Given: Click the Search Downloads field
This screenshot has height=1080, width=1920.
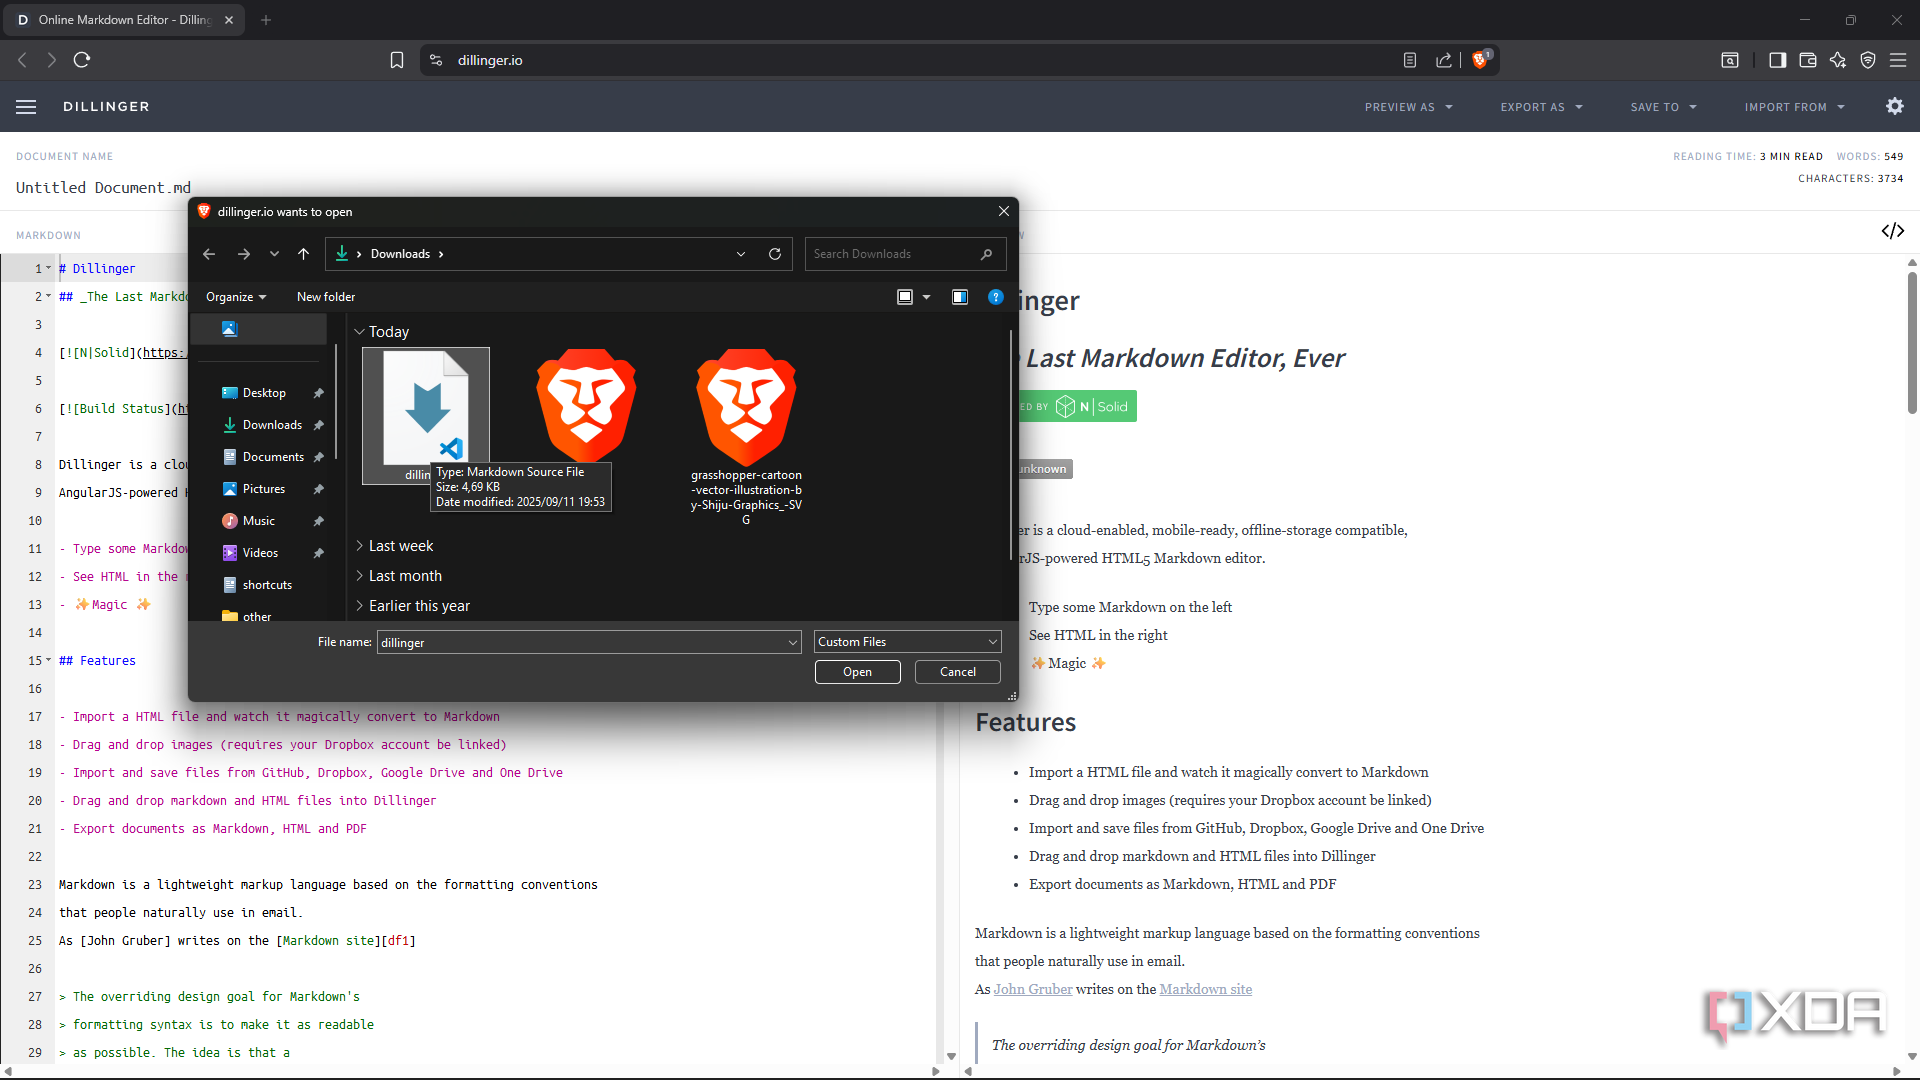Looking at the screenshot, I should [905, 254].
